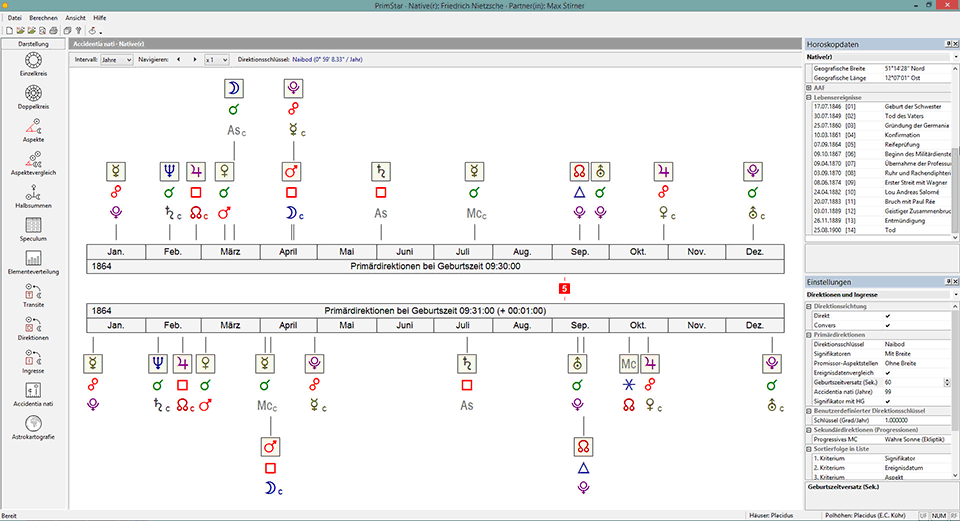Open the Elementeverteilung chart

[x=33, y=262]
